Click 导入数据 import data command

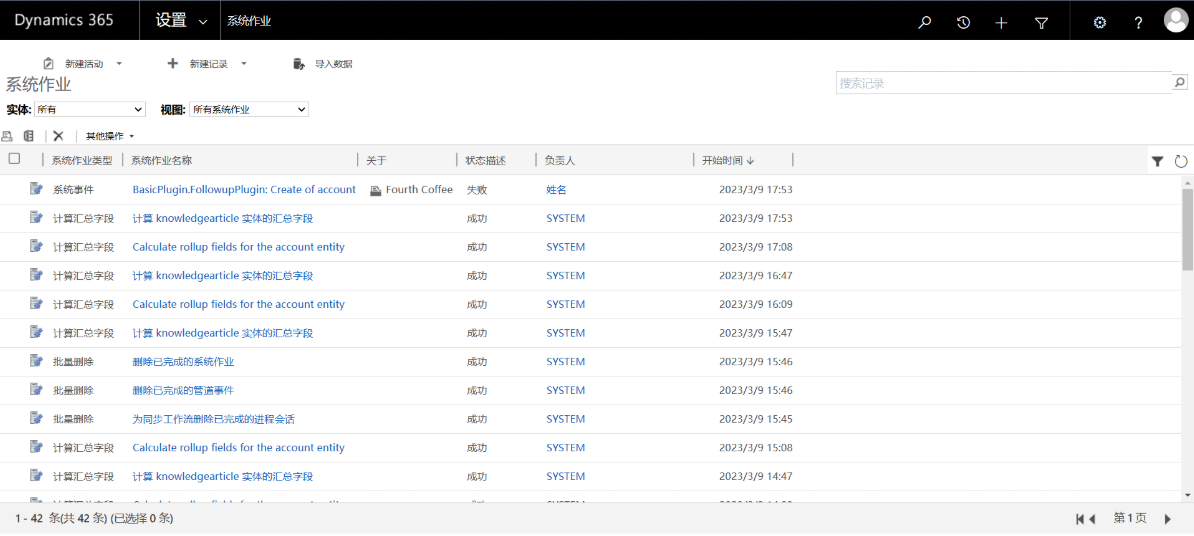[x=324, y=64]
